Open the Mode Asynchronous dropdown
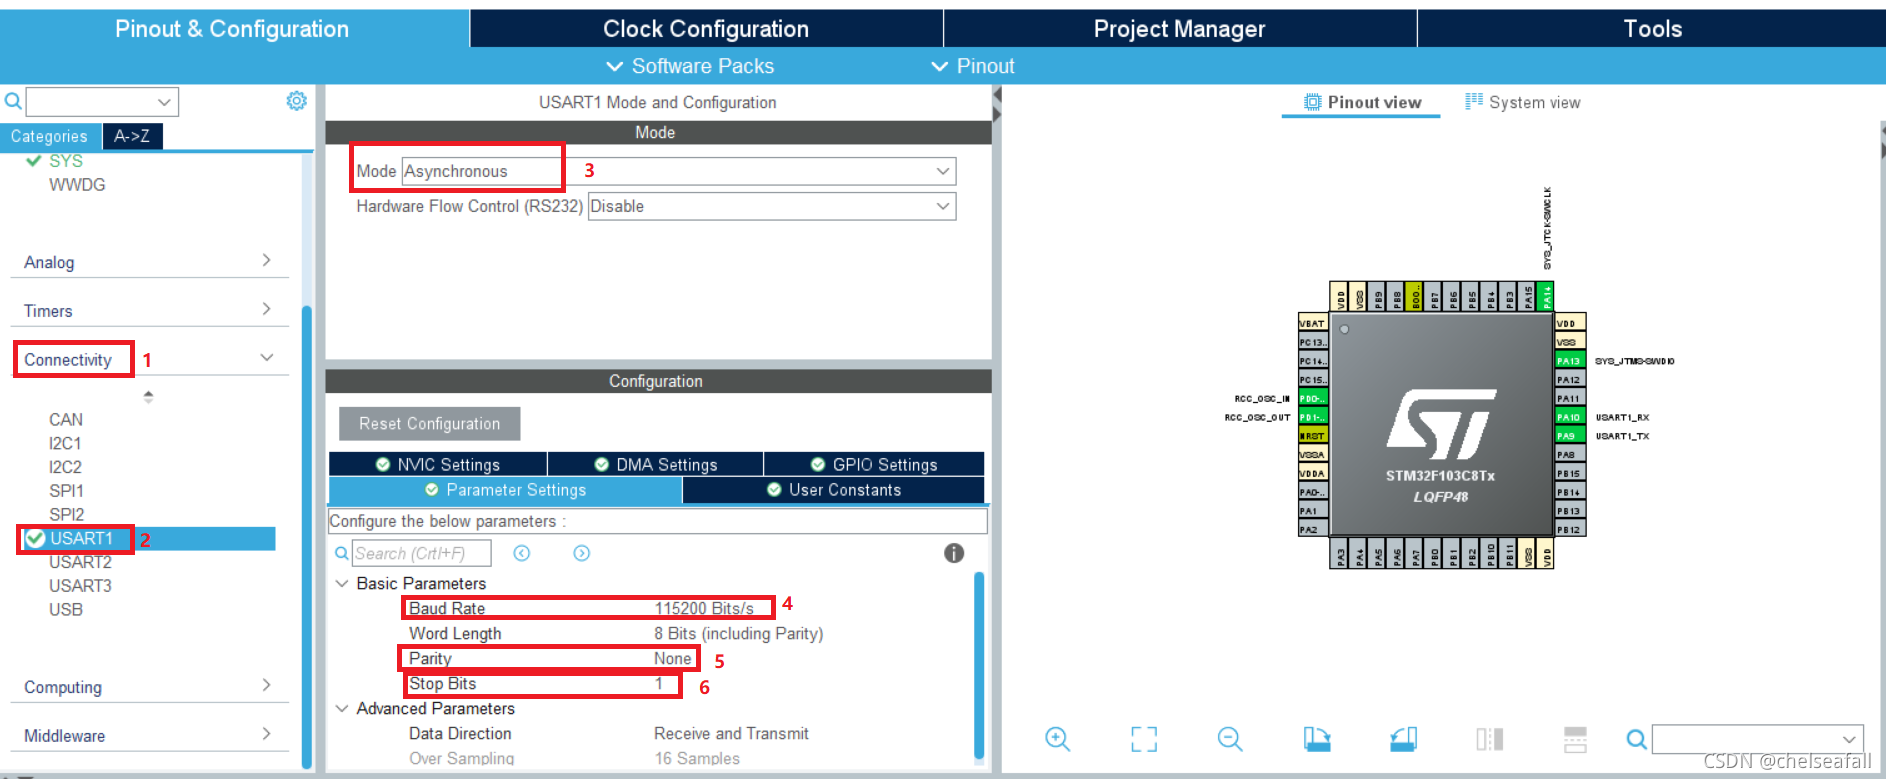Viewport: 1886px width, 779px height. coord(942,171)
